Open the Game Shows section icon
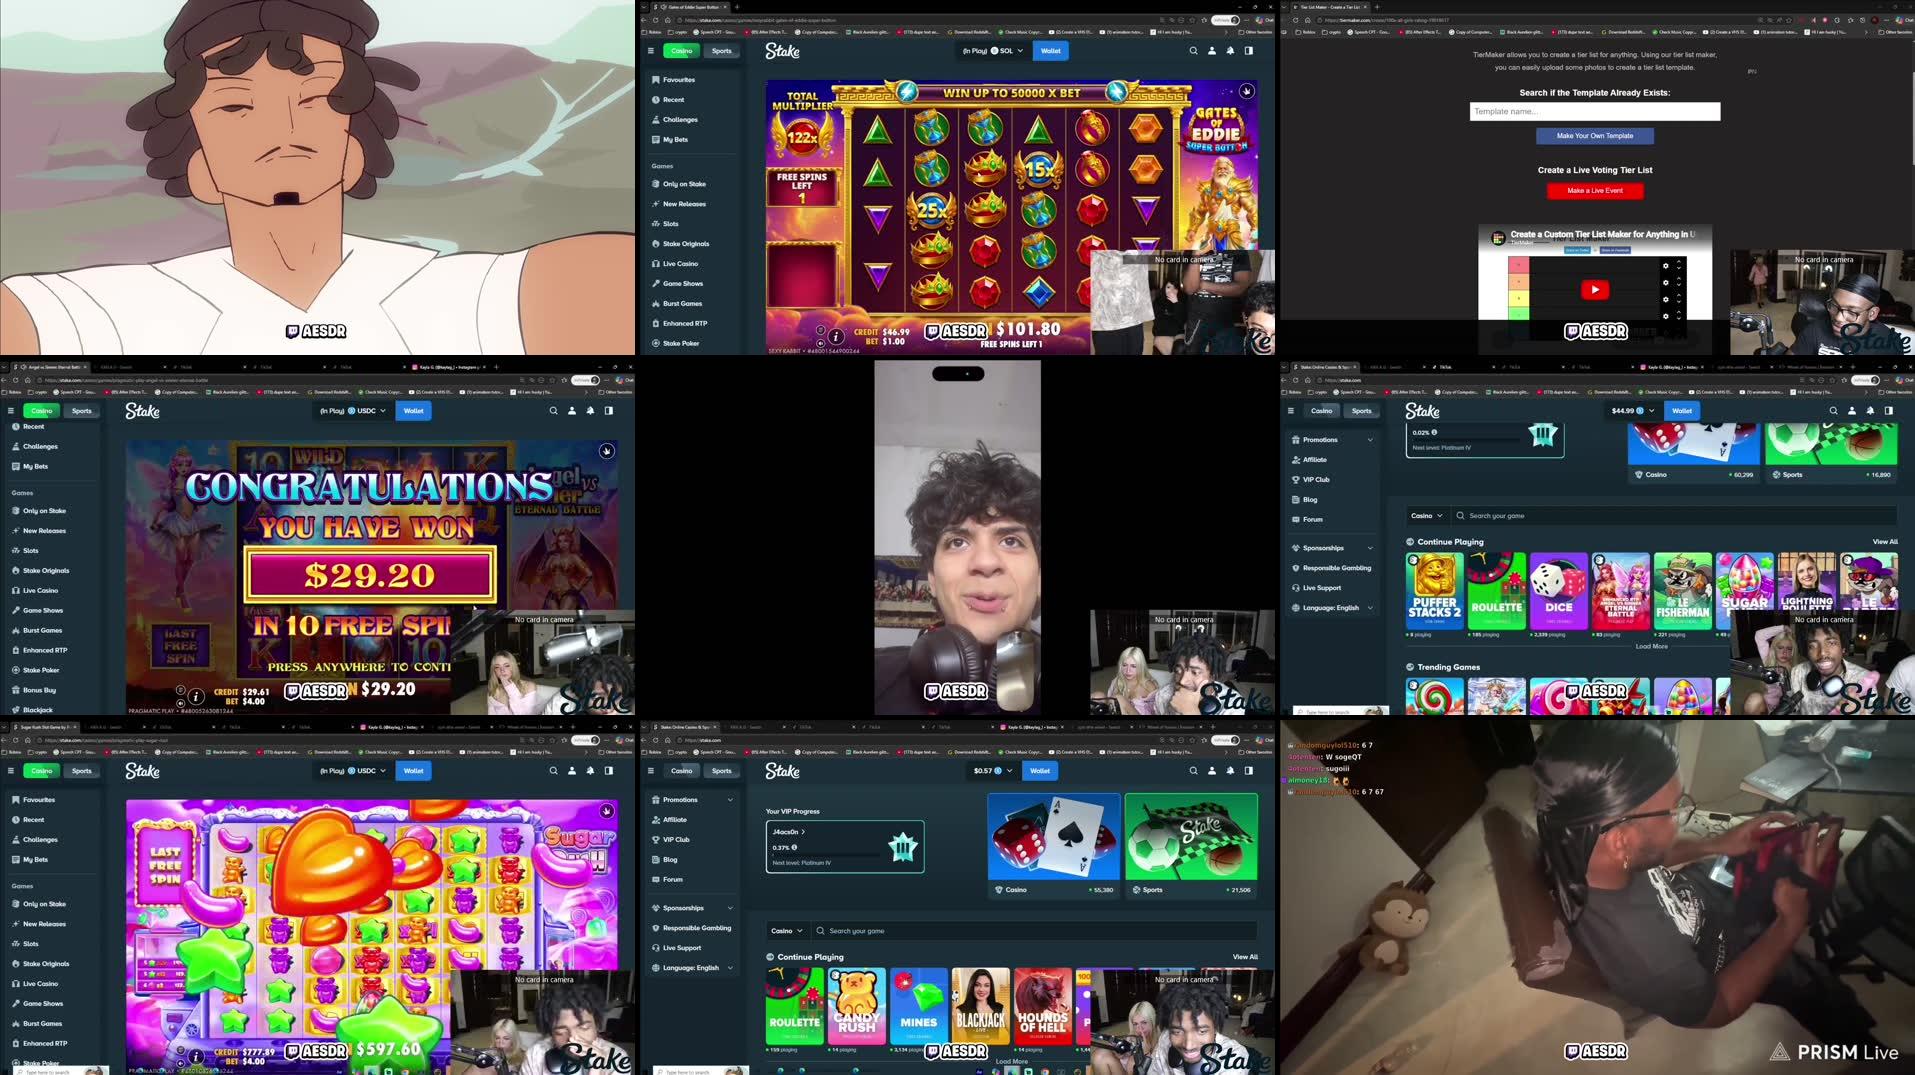 [x=656, y=283]
